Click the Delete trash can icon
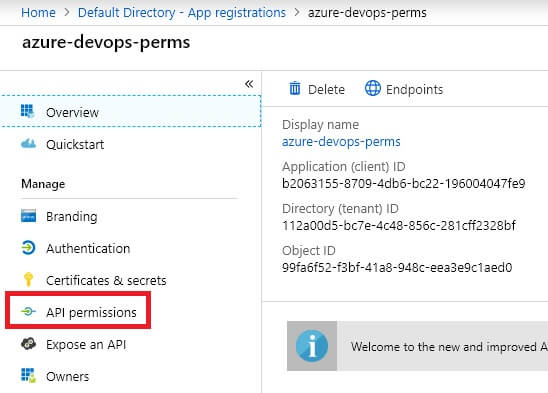 (x=295, y=88)
